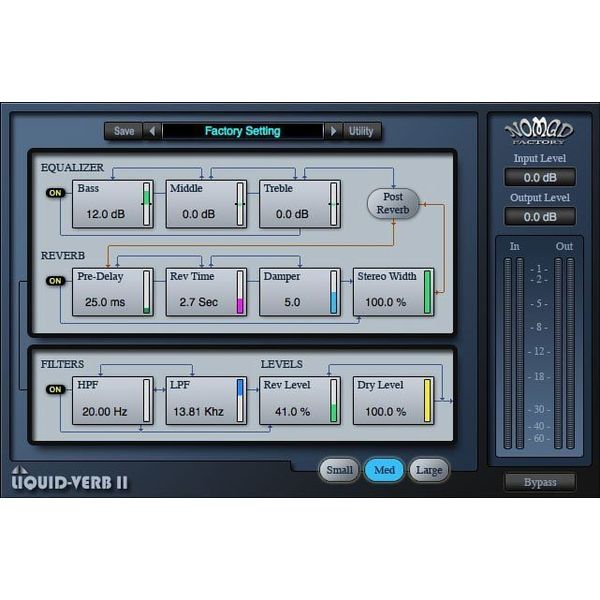The image size is (600, 600).
Task: Click the Liquid-Verb II logo
Action: point(70,479)
